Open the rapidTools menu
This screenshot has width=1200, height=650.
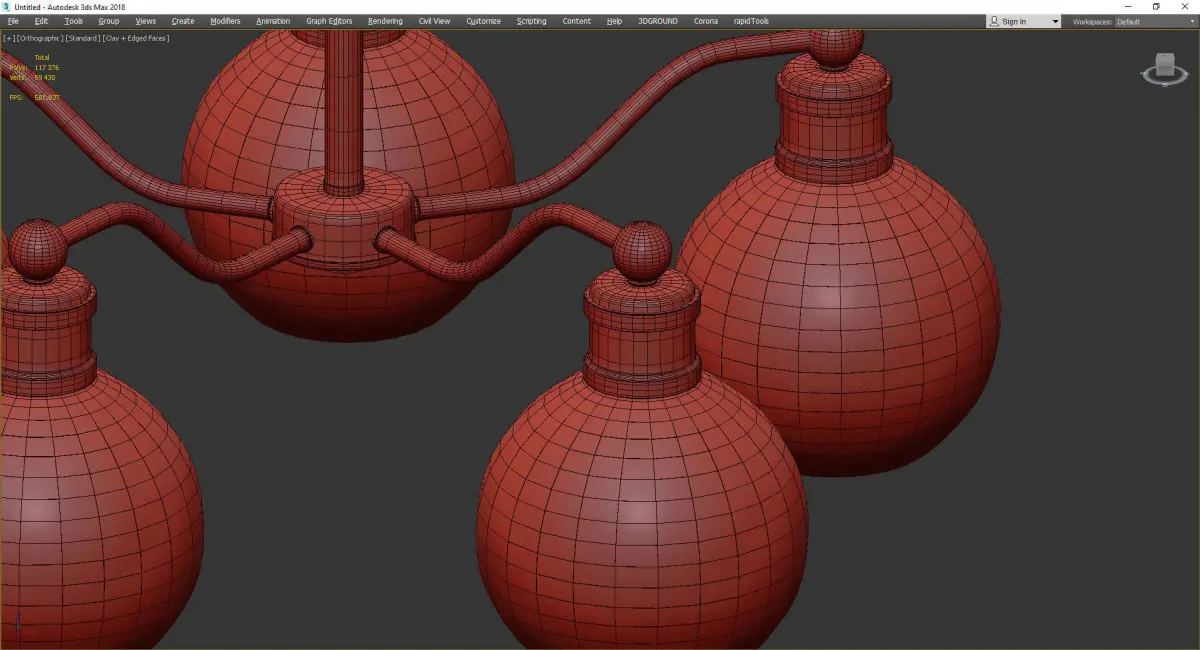click(x=751, y=21)
